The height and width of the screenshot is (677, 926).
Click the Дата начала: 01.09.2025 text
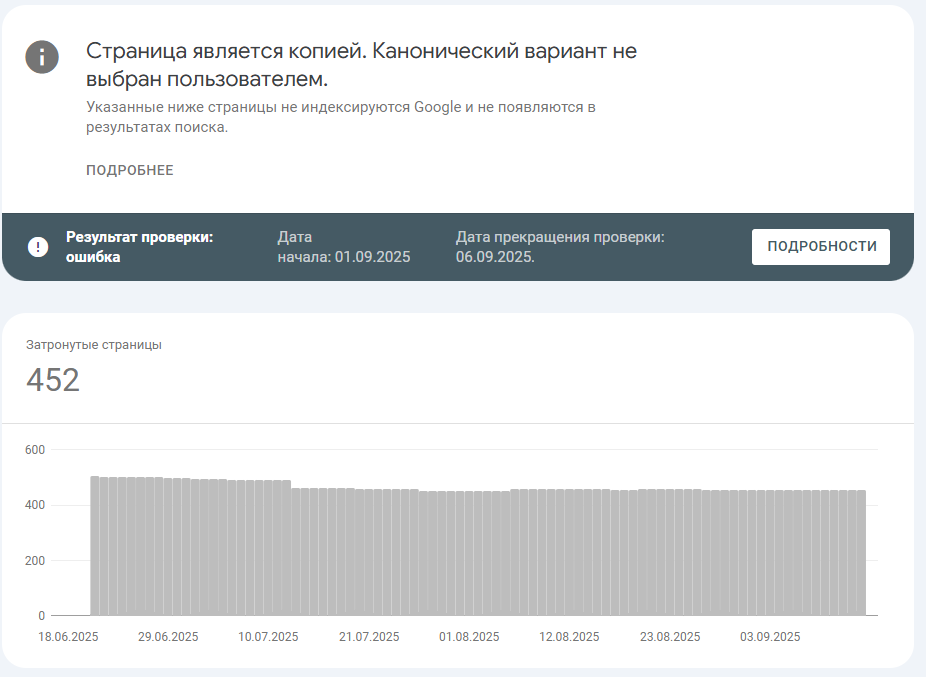click(344, 247)
